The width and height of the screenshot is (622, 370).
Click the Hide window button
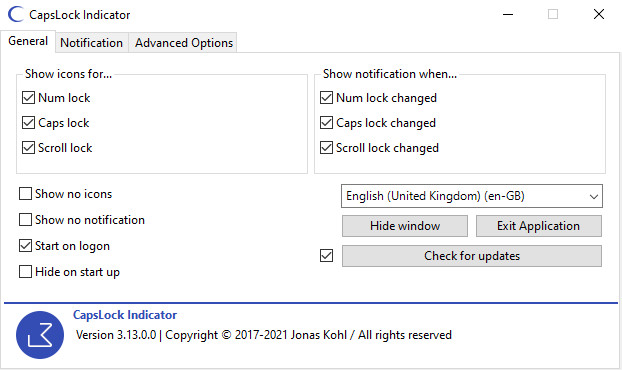[405, 226]
